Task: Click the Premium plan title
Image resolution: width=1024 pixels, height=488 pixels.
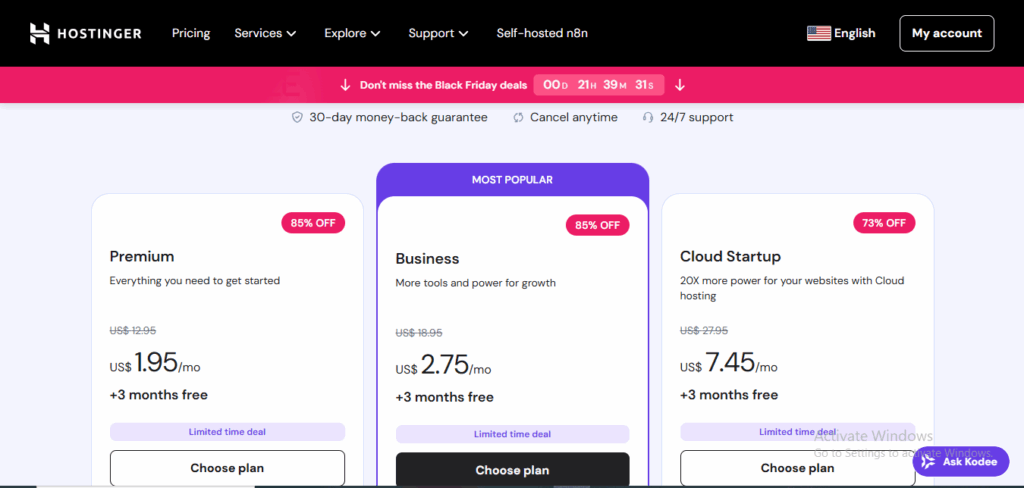Action: tap(142, 256)
